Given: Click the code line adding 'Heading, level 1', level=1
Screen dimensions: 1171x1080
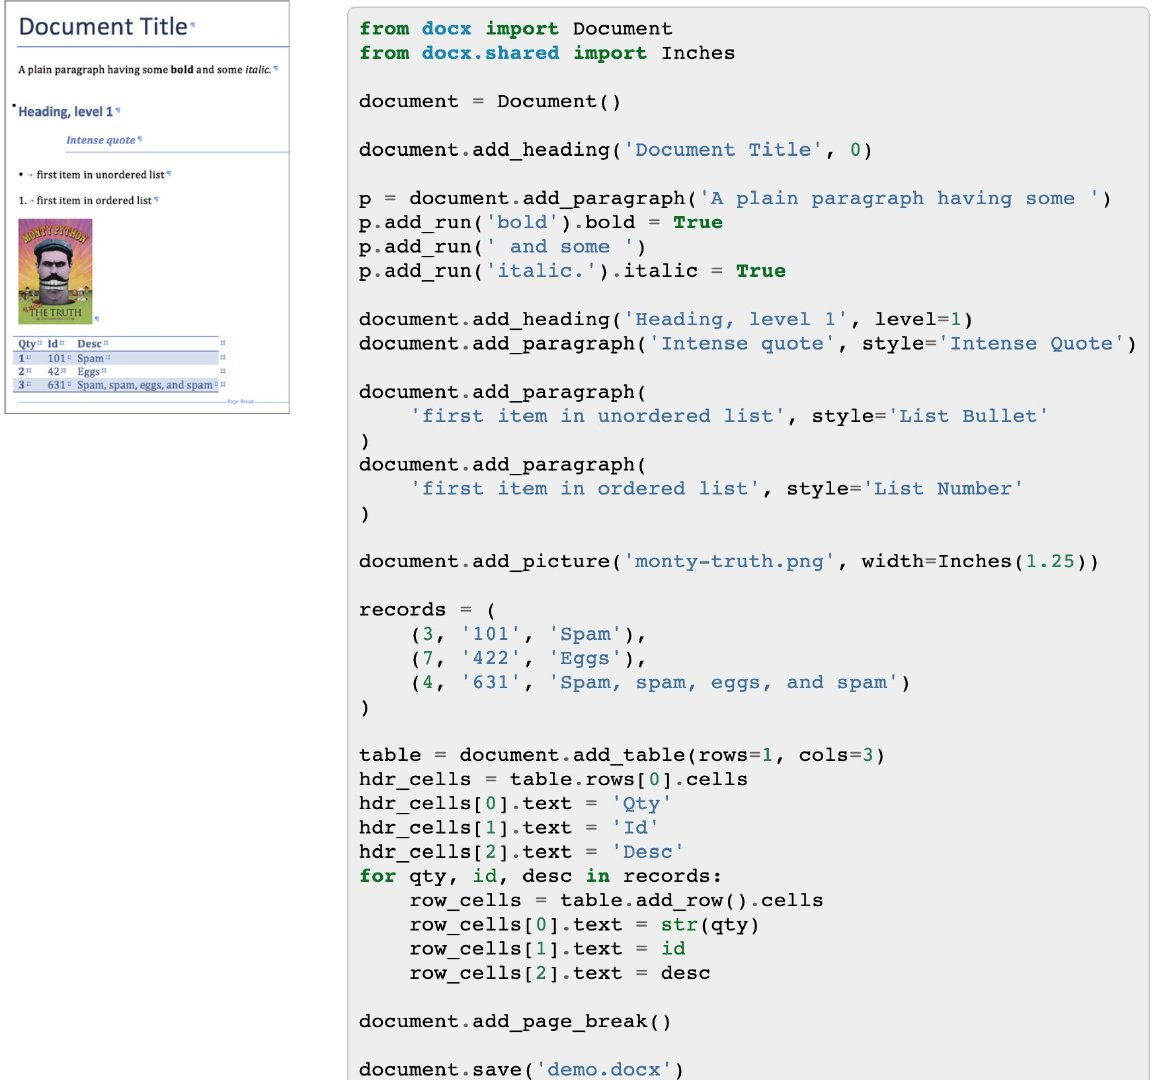Looking at the screenshot, I should tap(666, 320).
